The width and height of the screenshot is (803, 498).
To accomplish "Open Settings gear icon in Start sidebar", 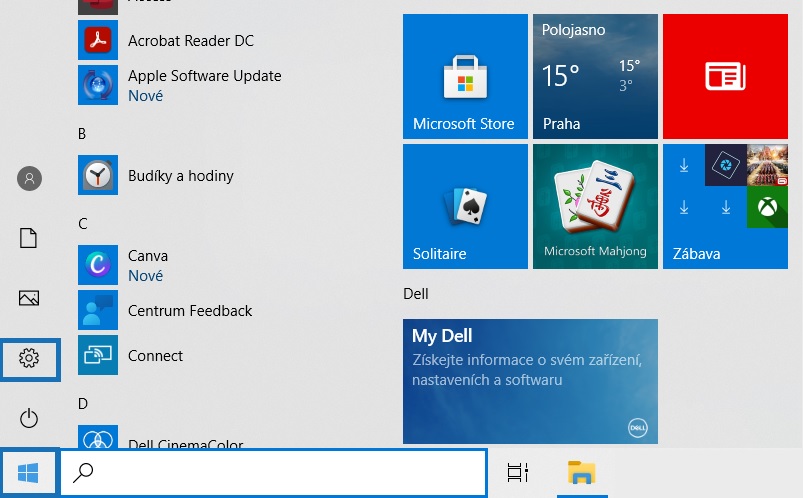I will click(x=29, y=358).
